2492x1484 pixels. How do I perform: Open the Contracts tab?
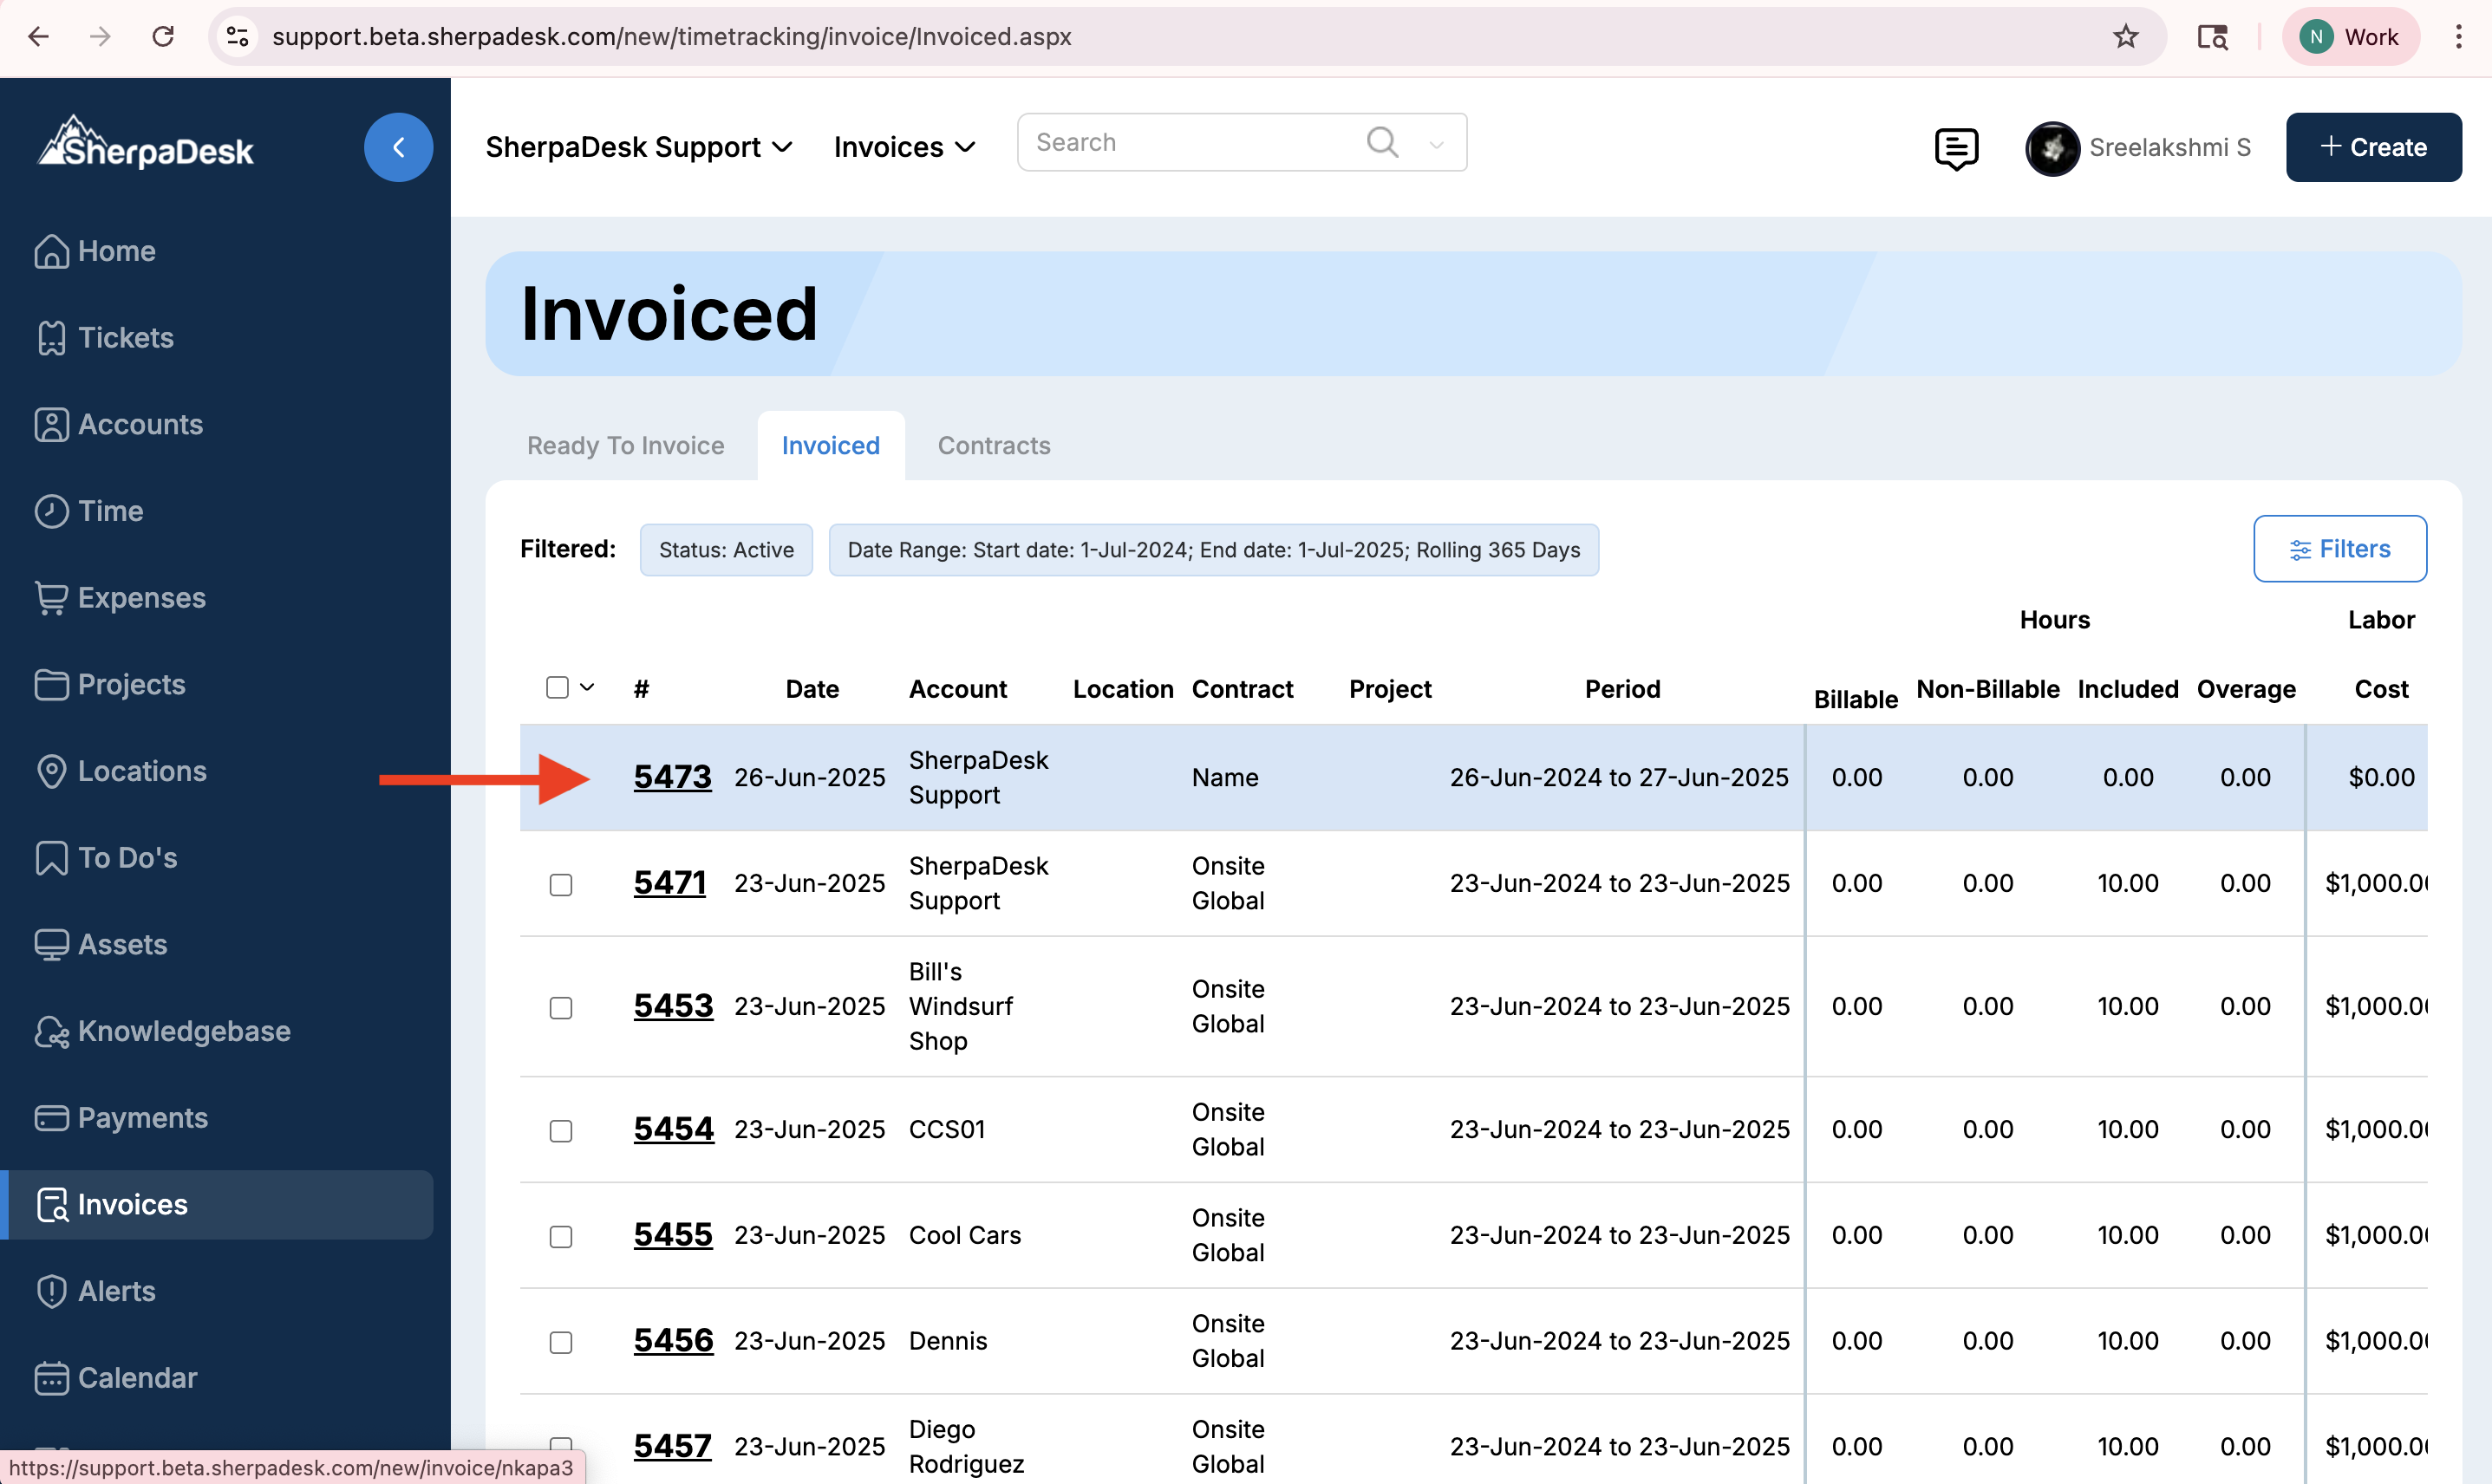coord(993,446)
